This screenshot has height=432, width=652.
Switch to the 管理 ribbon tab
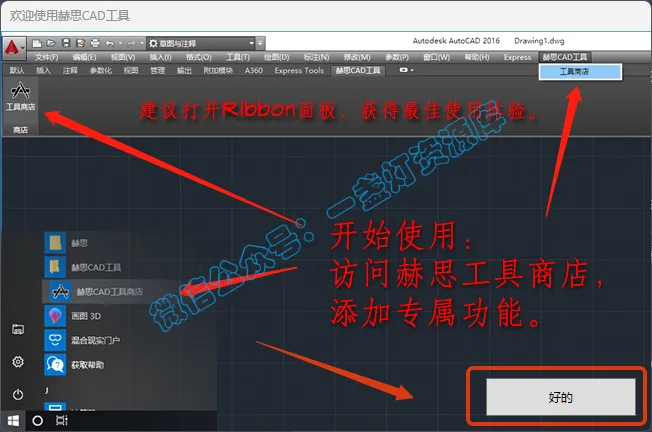(x=157, y=70)
